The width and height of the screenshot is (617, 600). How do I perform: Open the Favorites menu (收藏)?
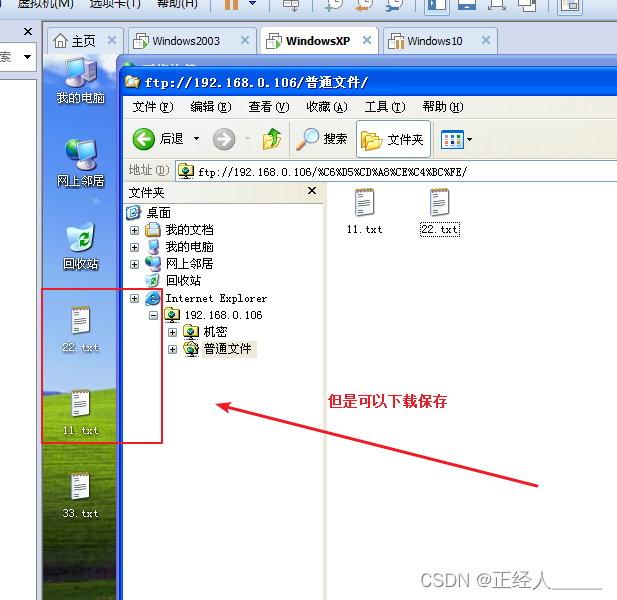(327, 107)
